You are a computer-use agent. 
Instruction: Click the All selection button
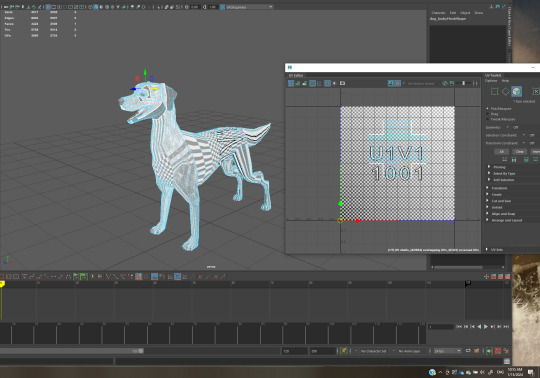tap(502, 151)
